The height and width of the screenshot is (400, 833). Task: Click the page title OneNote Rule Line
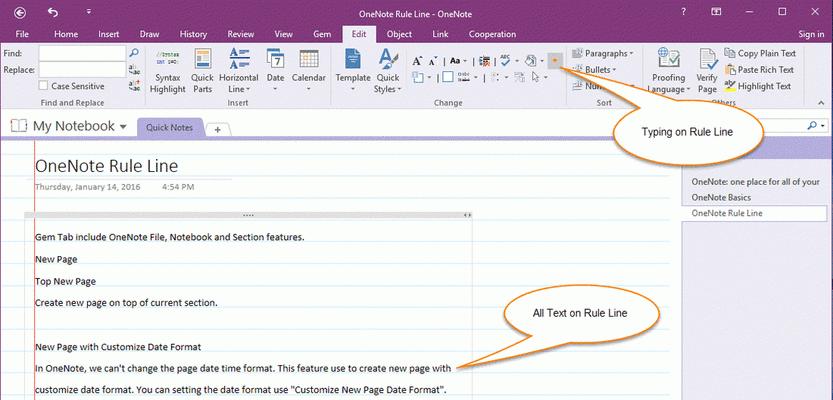point(107,166)
